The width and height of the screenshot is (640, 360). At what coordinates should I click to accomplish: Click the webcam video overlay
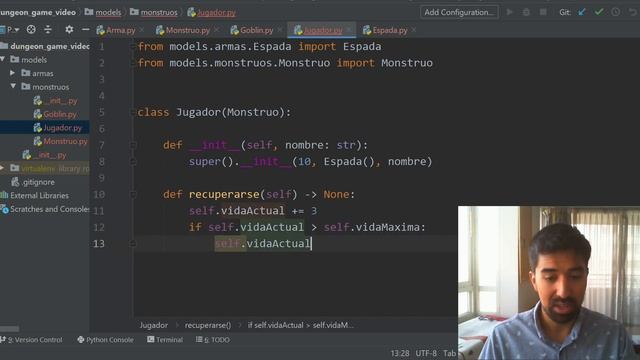point(549,283)
